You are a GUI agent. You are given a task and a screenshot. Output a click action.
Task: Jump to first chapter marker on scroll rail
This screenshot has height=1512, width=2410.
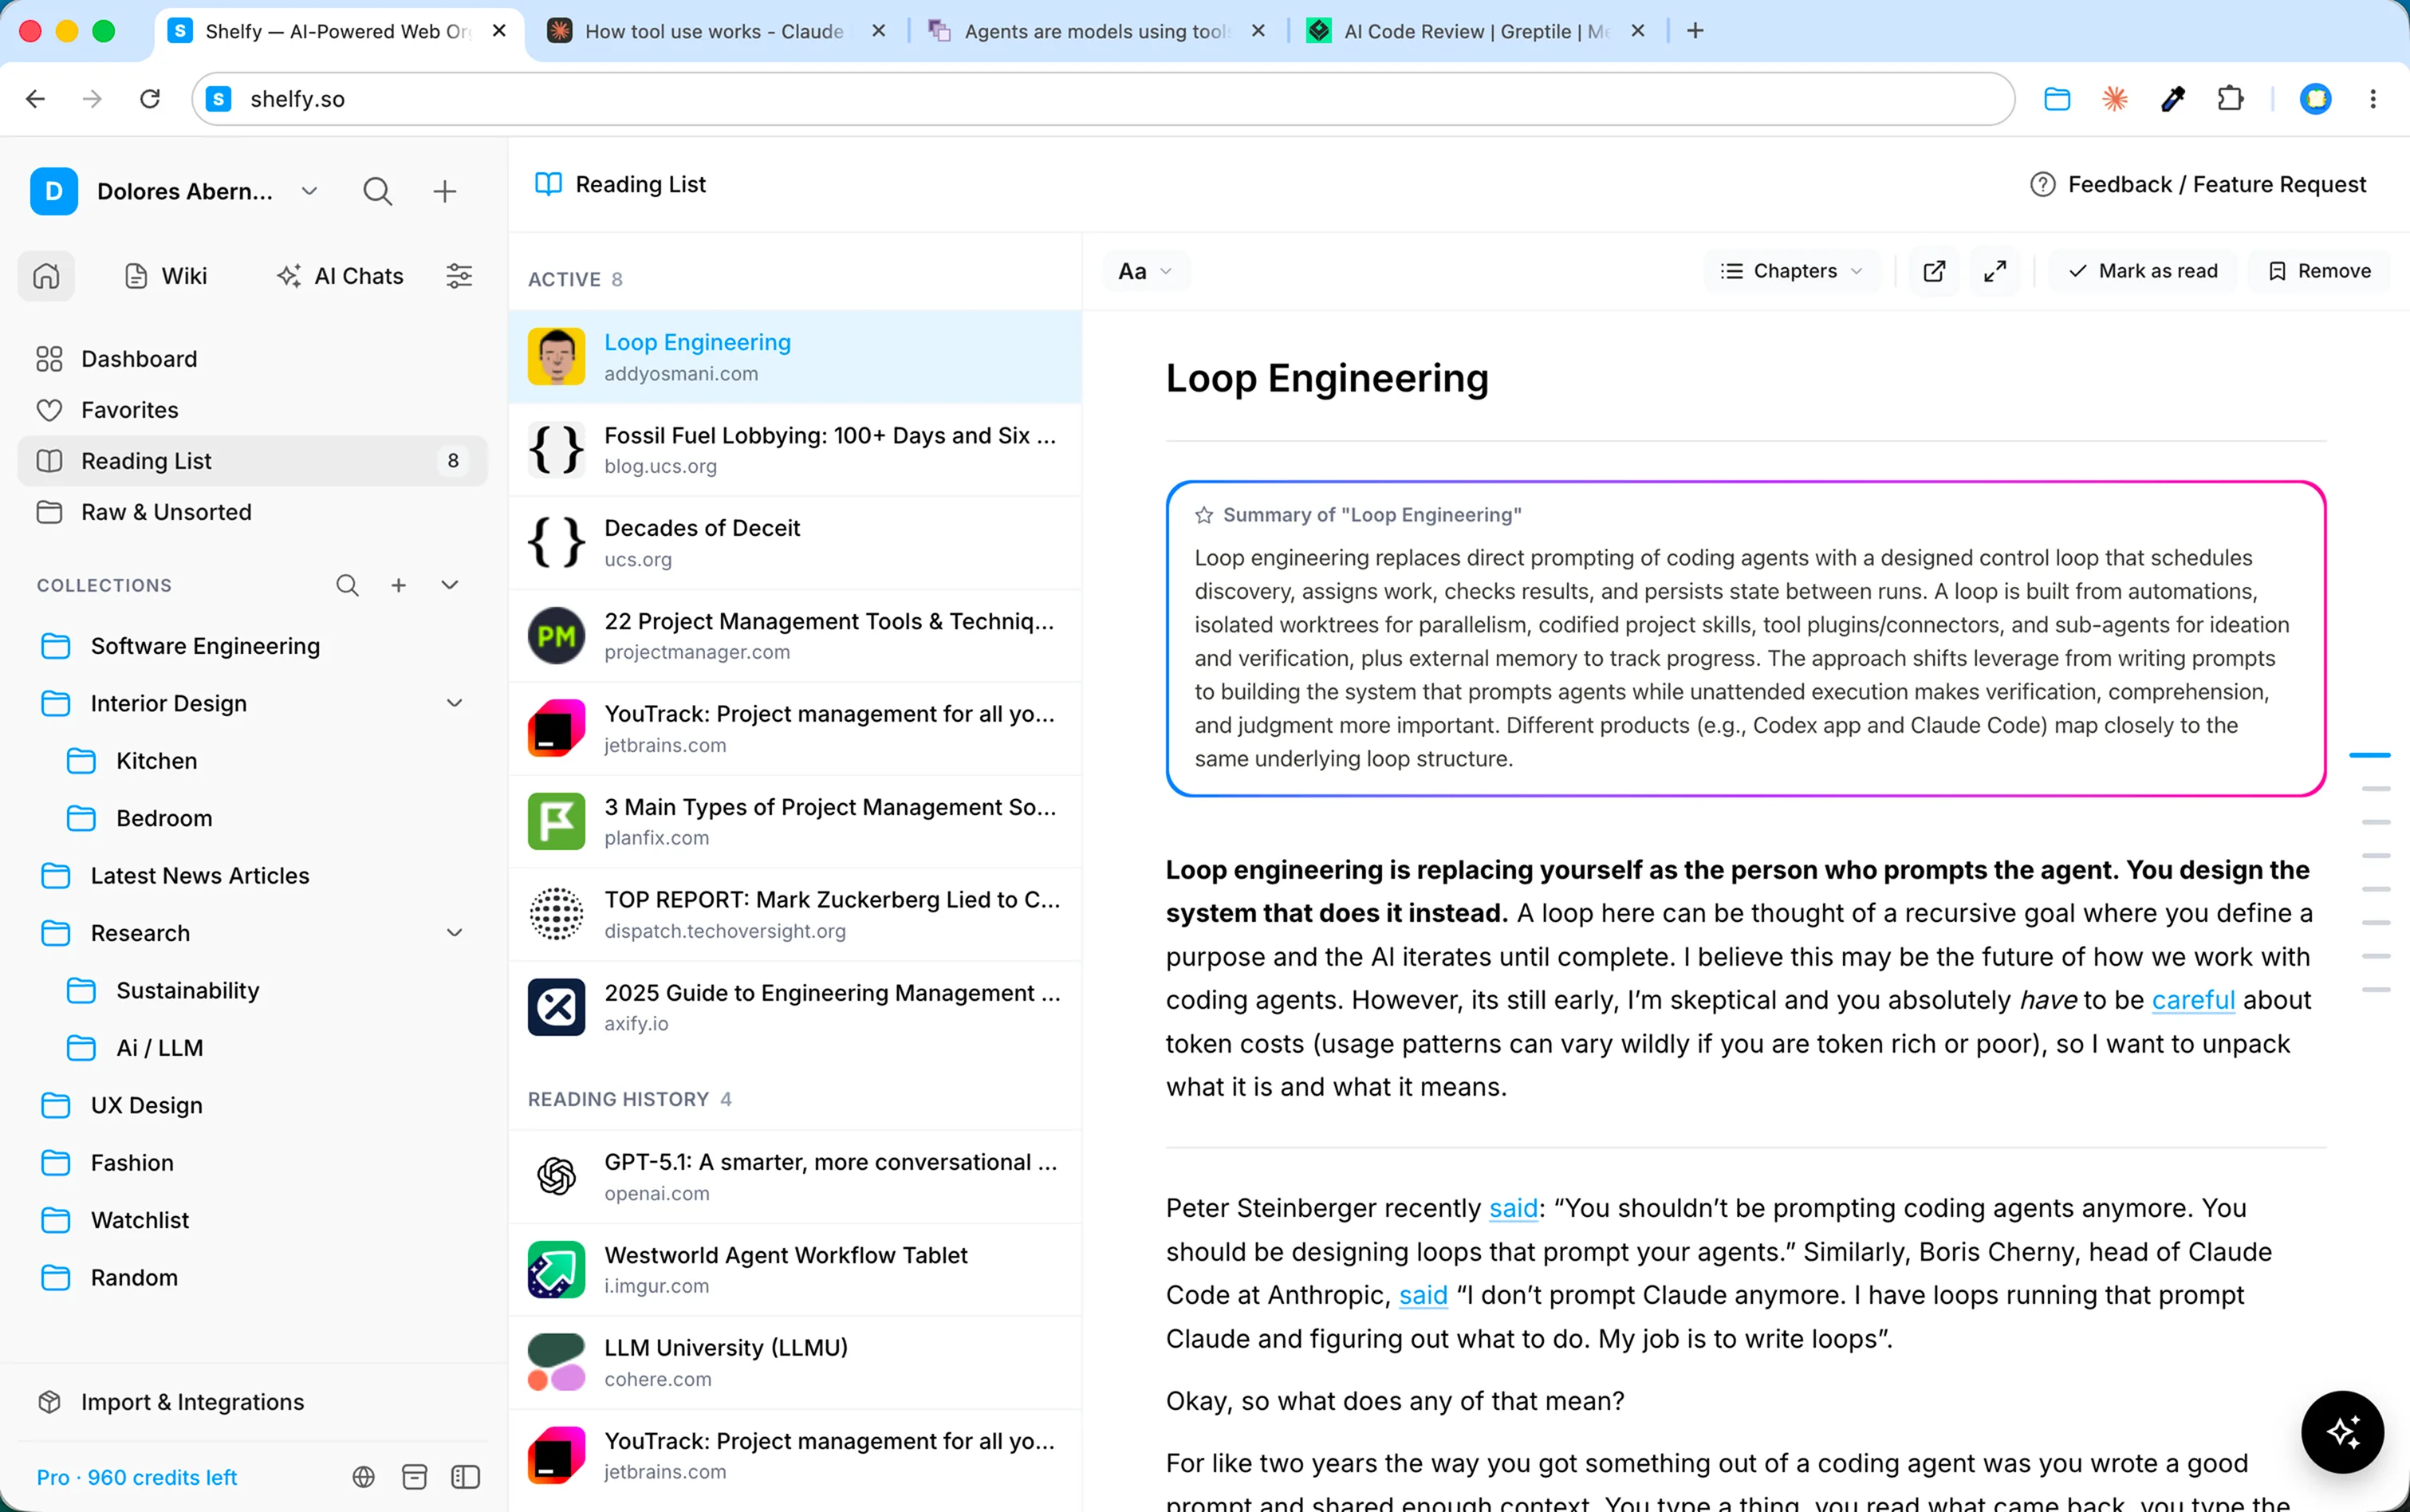pyautogui.click(x=2370, y=755)
